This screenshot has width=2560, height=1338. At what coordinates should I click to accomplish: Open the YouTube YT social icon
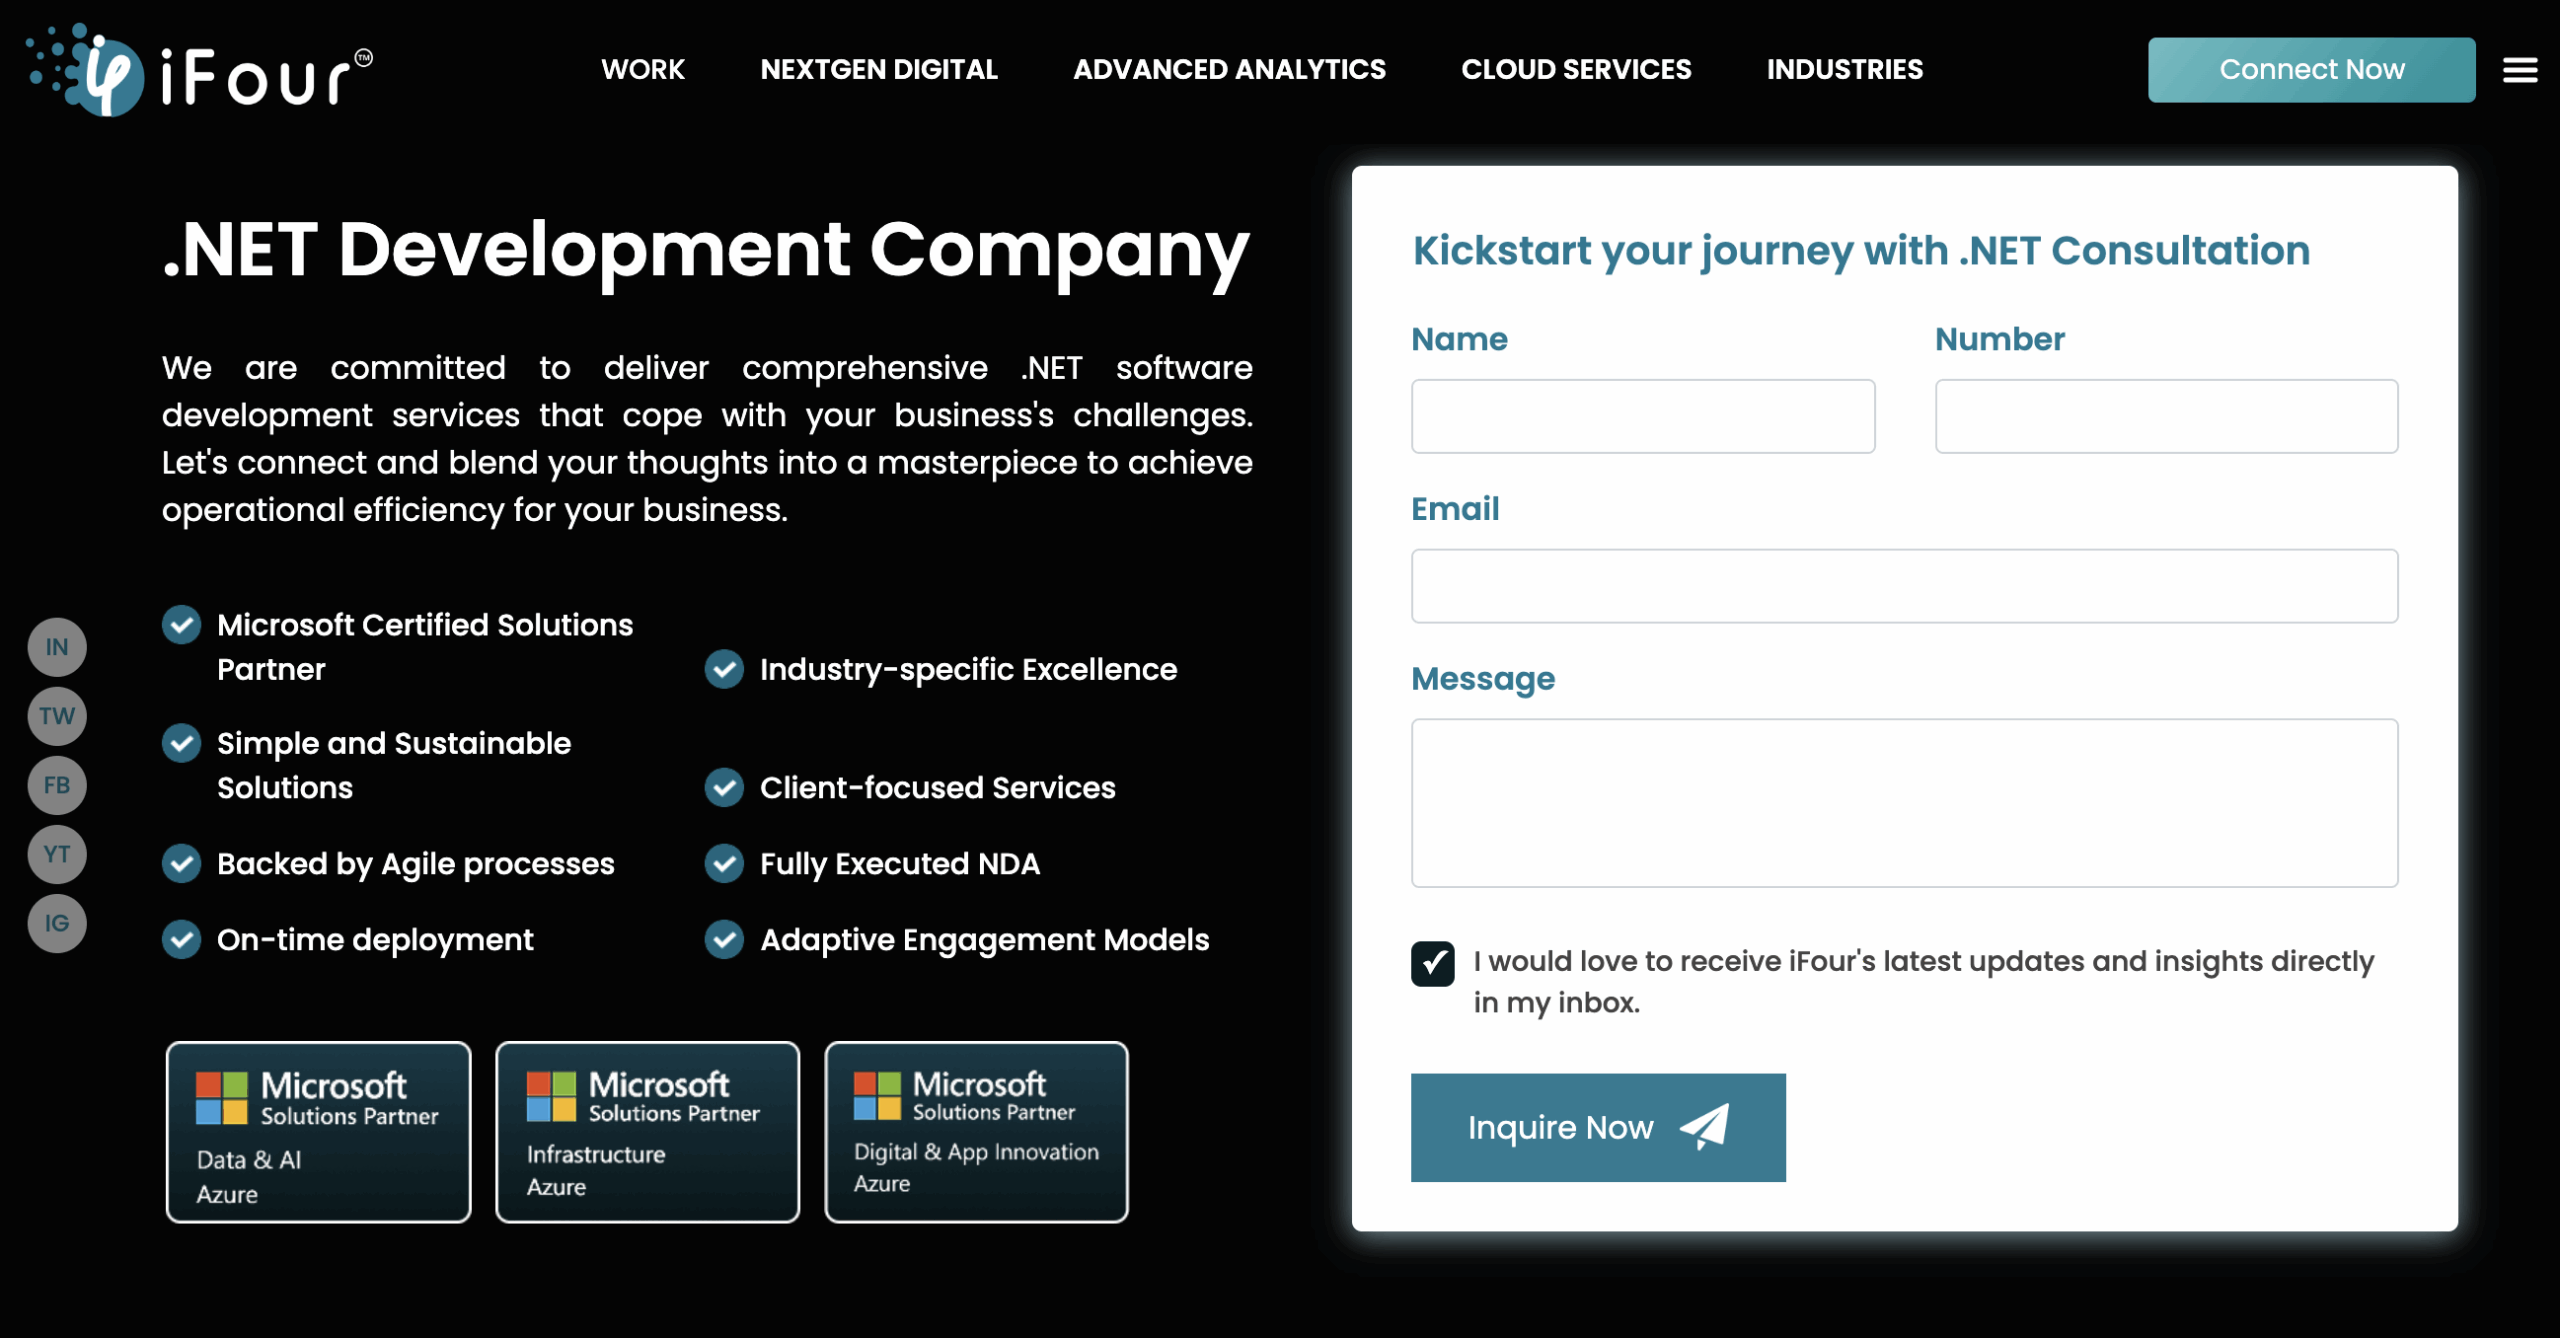point(57,854)
